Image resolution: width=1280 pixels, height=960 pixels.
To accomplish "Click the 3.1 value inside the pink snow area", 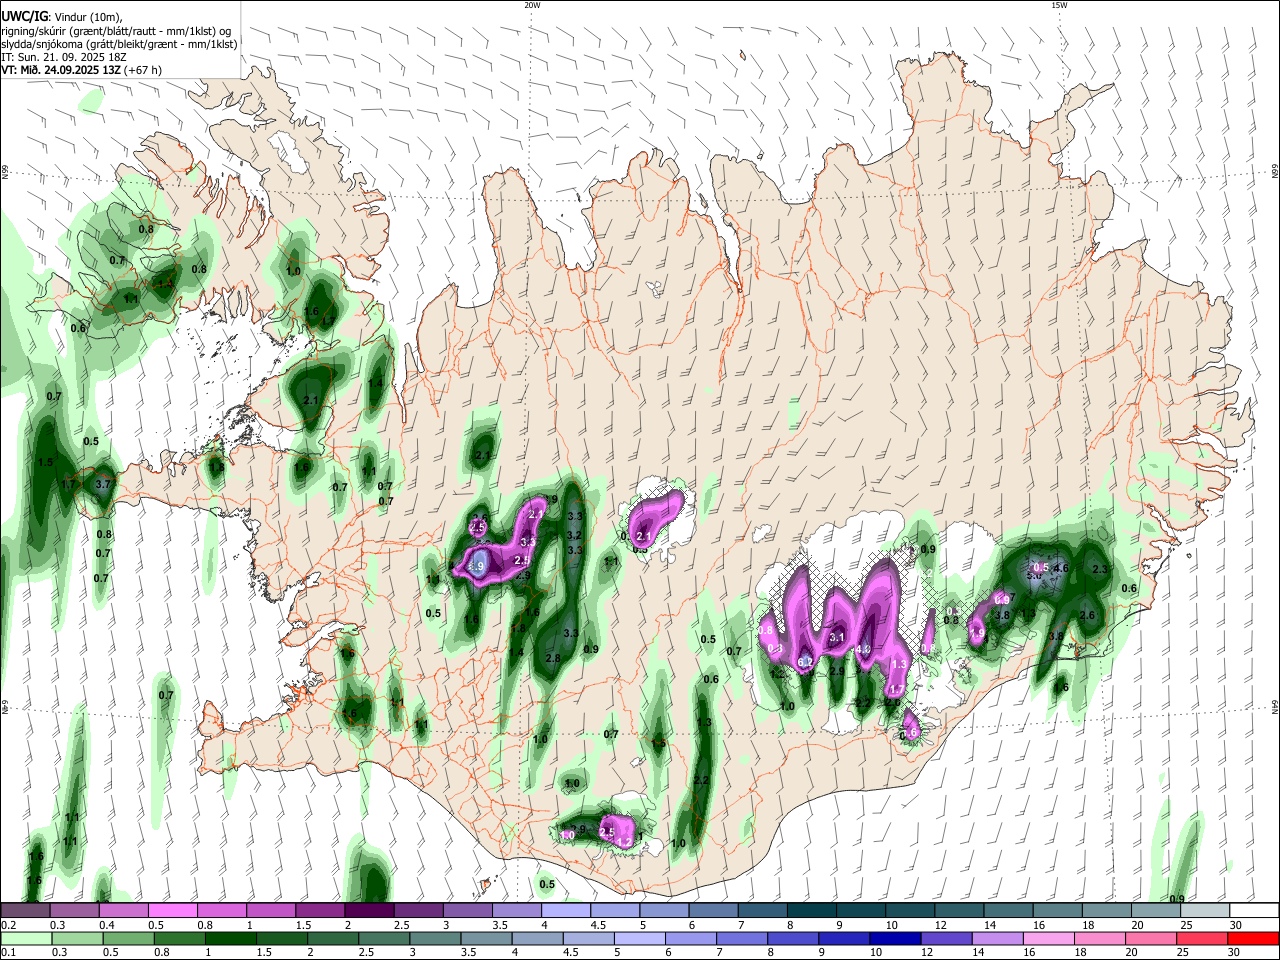I will tap(838, 637).
